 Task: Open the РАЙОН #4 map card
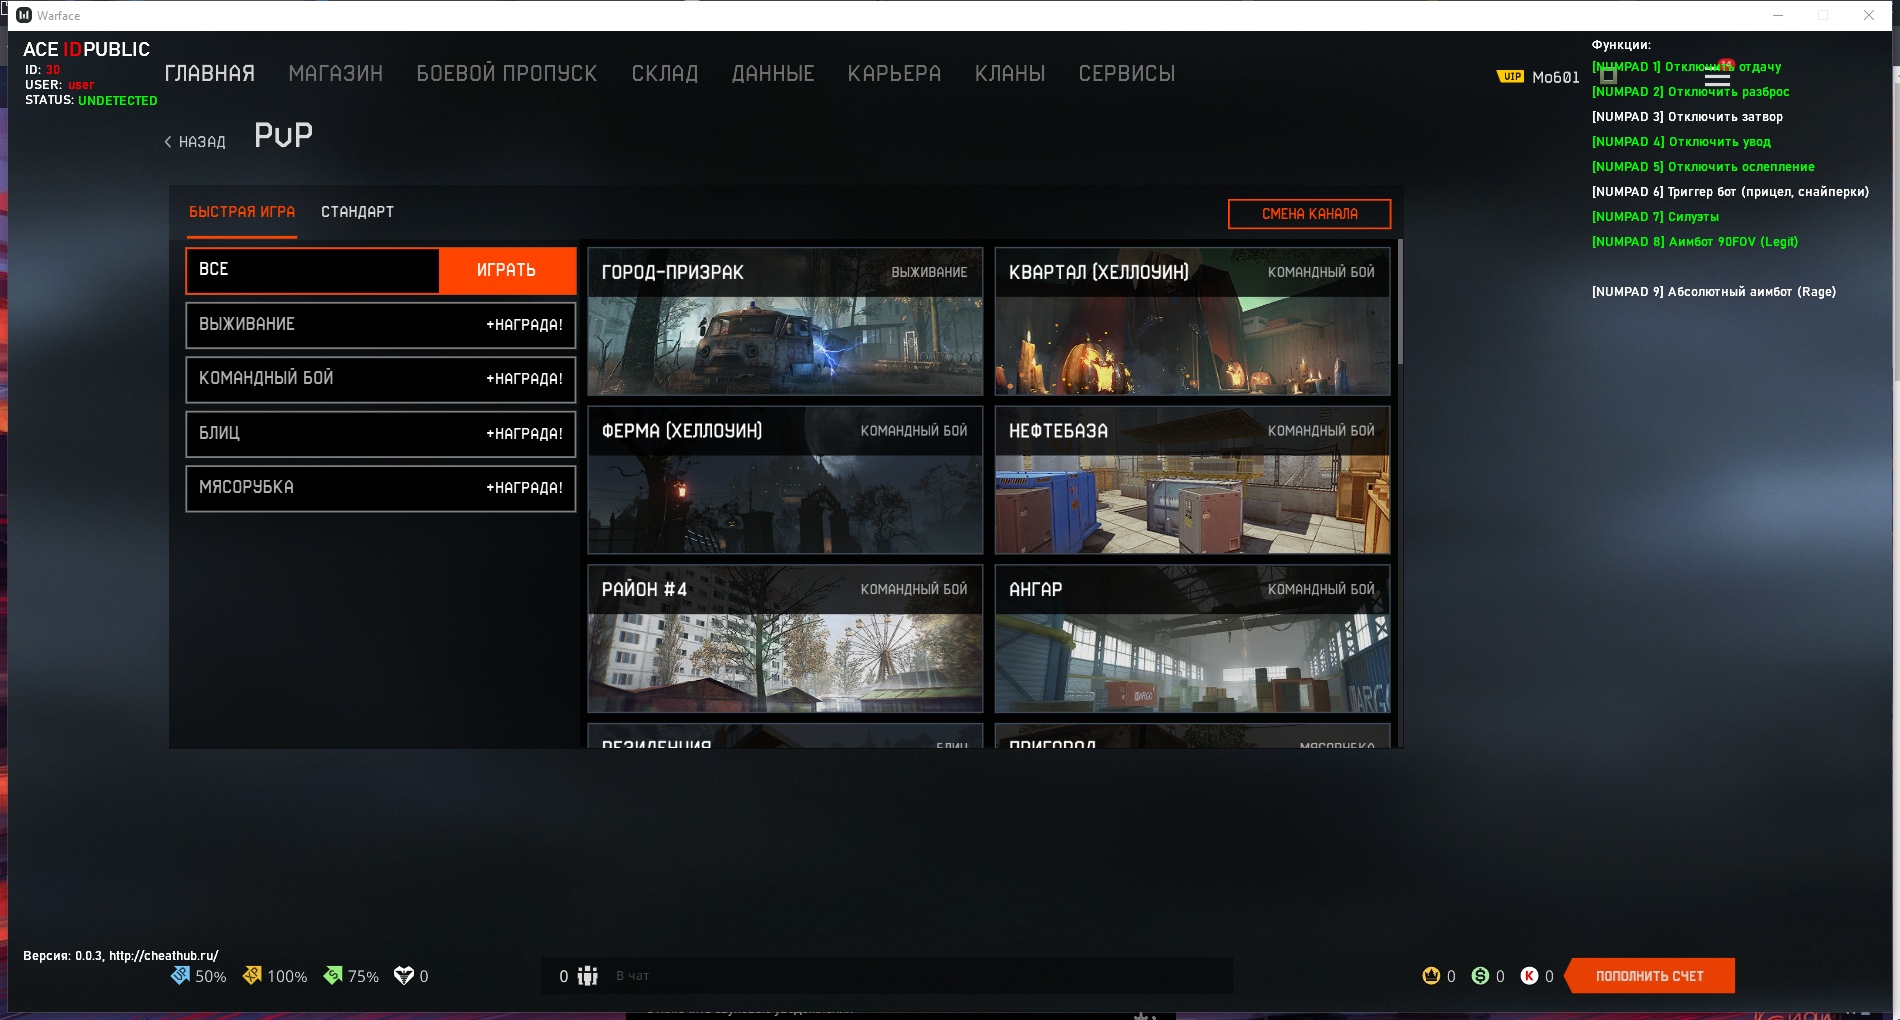[x=785, y=639]
